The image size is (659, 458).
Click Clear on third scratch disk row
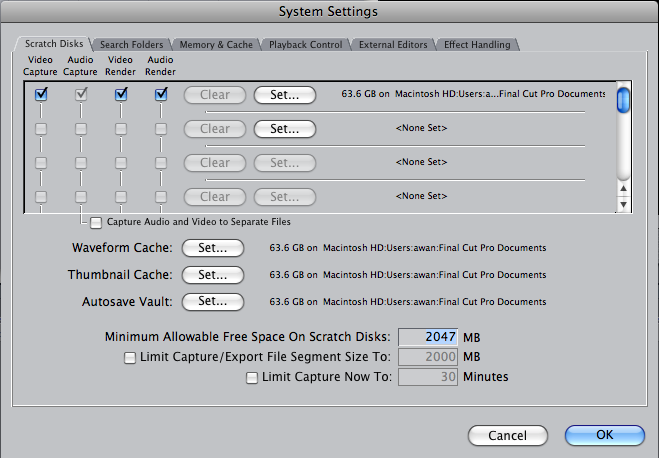pos(215,163)
